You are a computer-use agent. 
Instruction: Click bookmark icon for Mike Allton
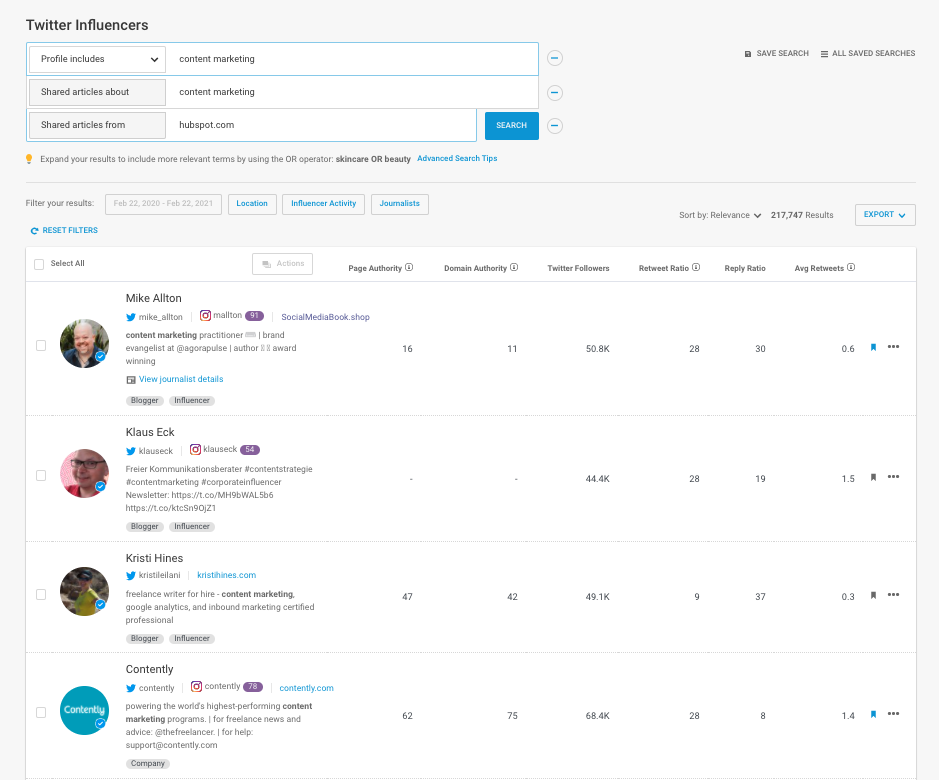pos(873,348)
